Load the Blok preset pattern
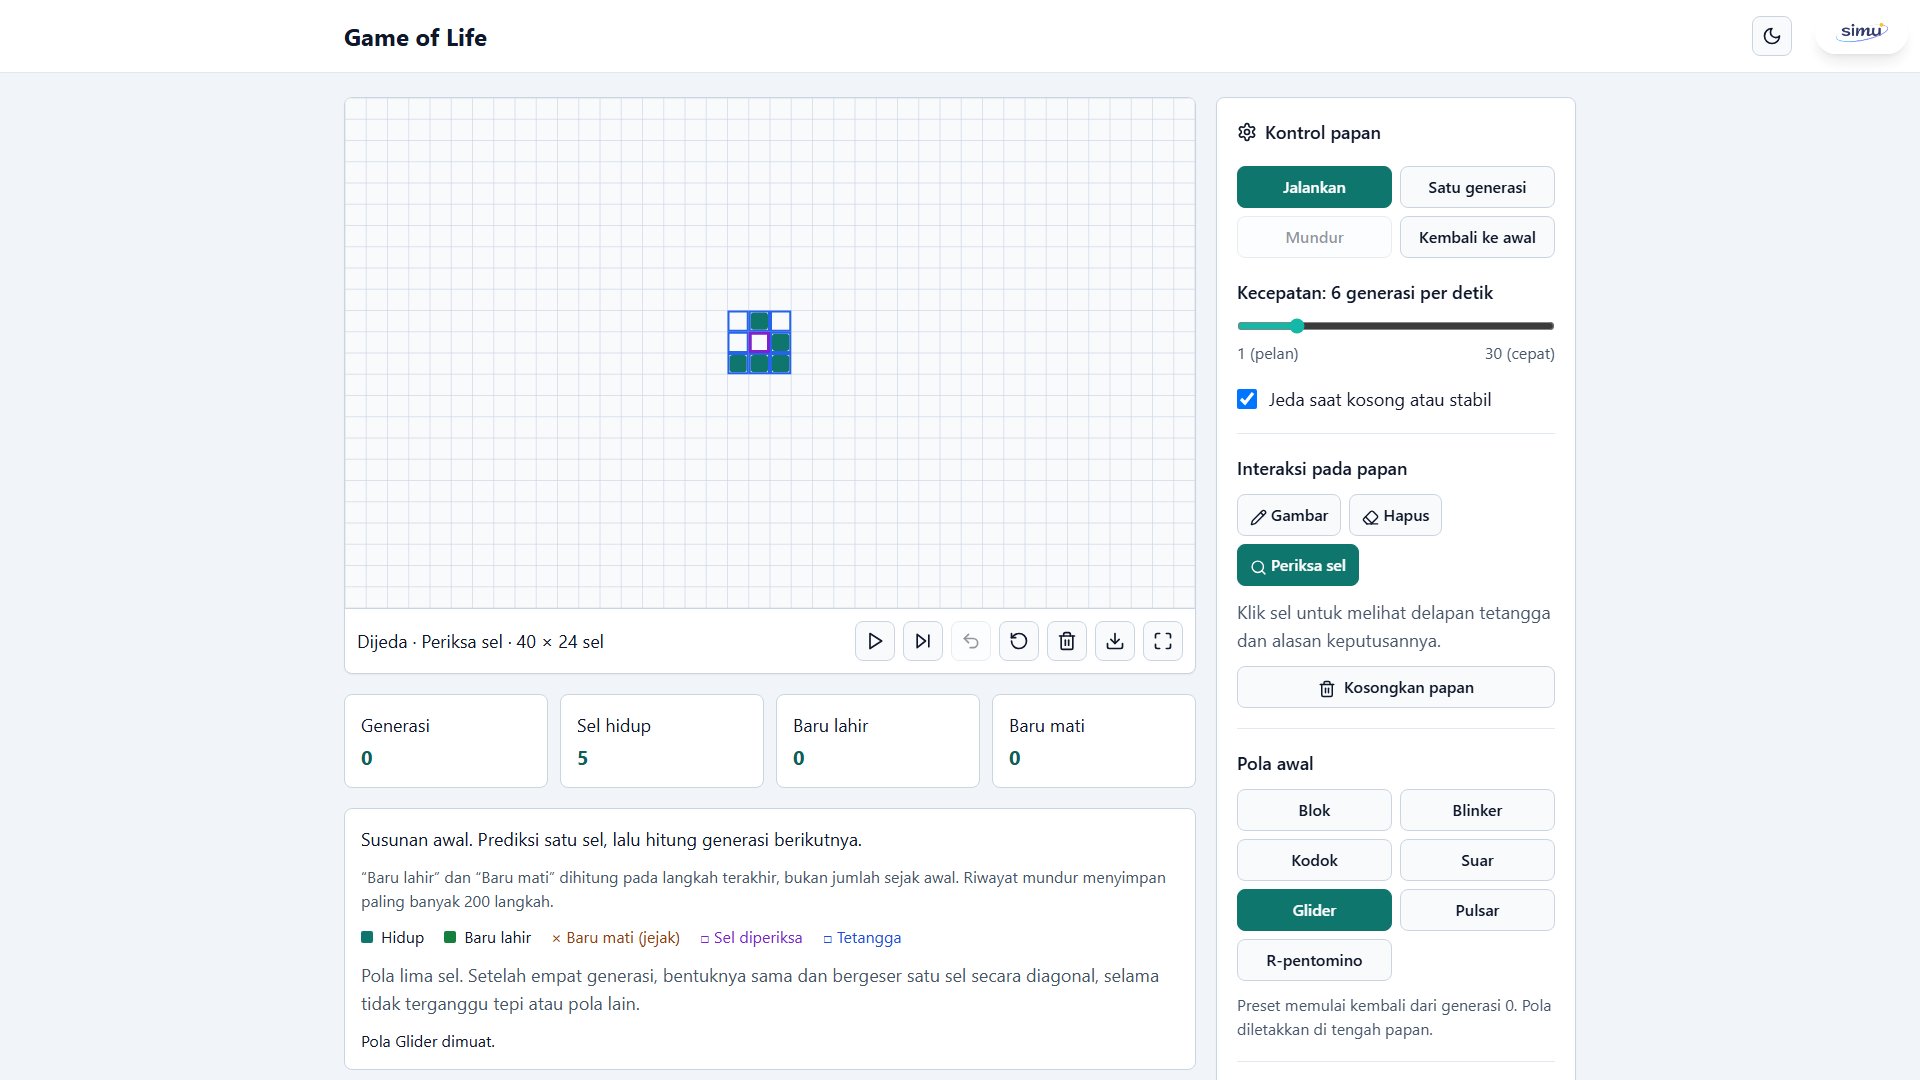The width and height of the screenshot is (1920, 1080). coord(1314,810)
